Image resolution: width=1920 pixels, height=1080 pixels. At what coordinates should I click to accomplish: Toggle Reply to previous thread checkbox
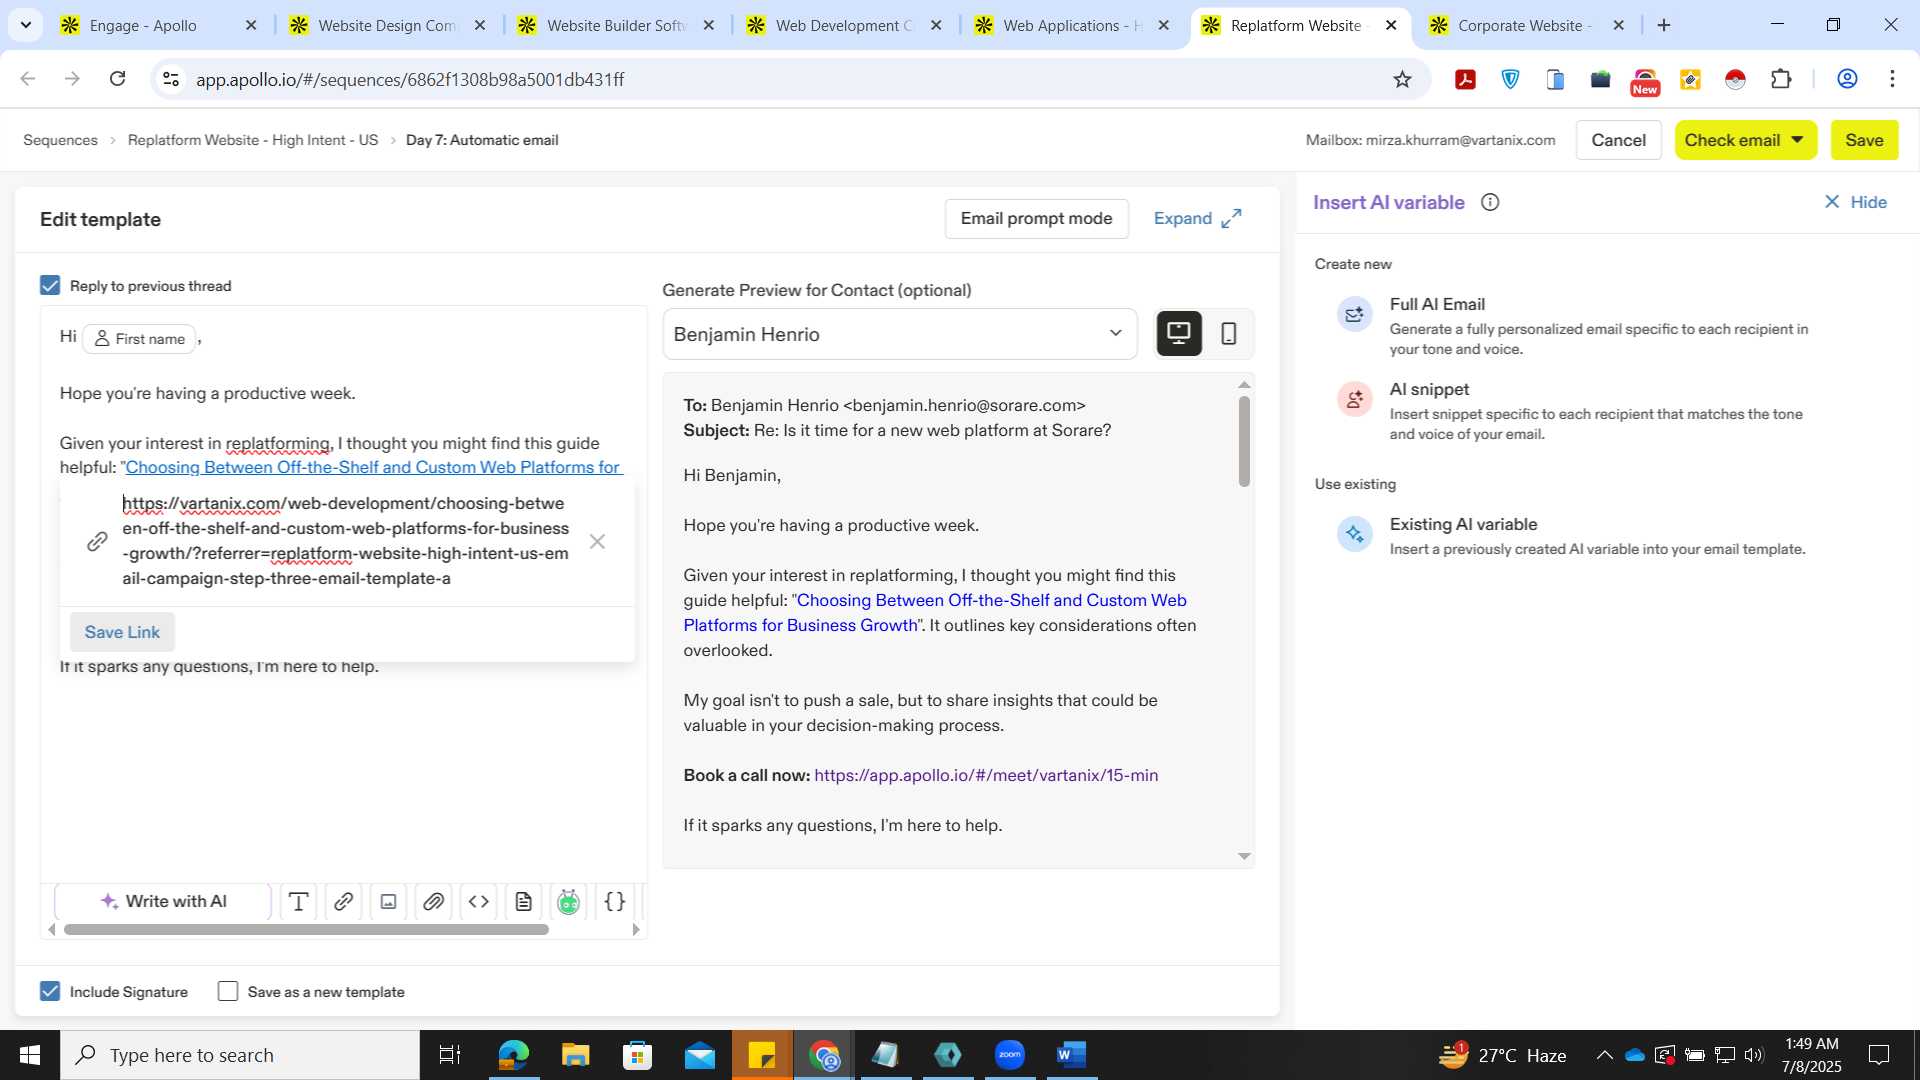pos(50,286)
